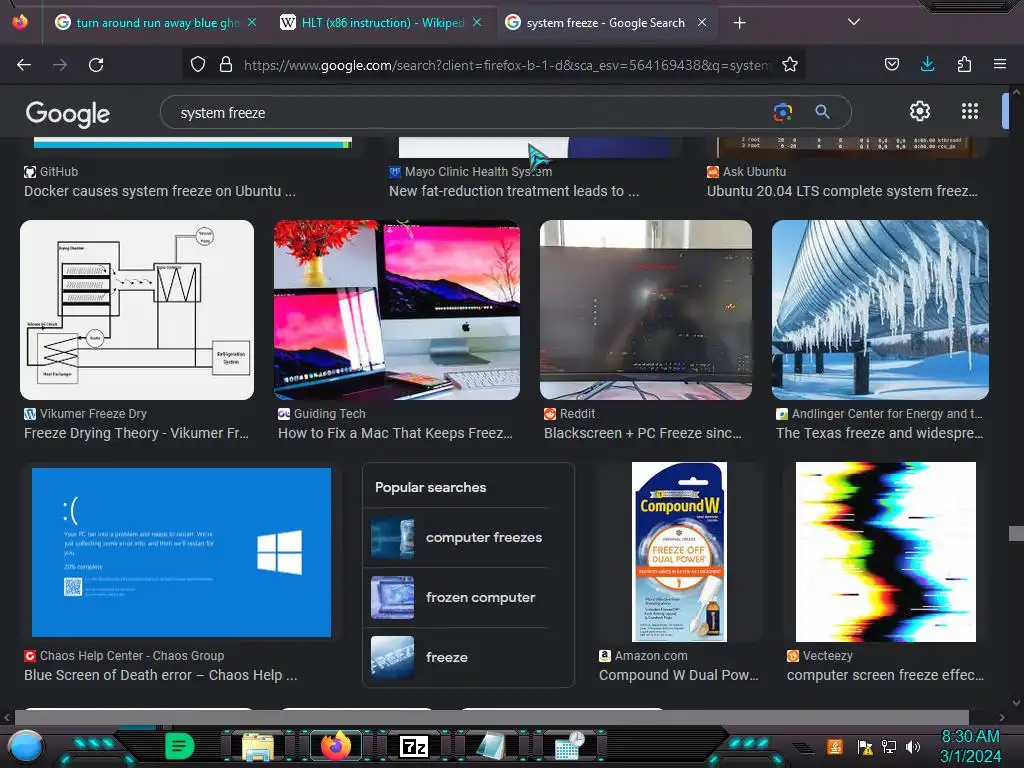Open Firefox application hamburger menu

point(1000,64)
